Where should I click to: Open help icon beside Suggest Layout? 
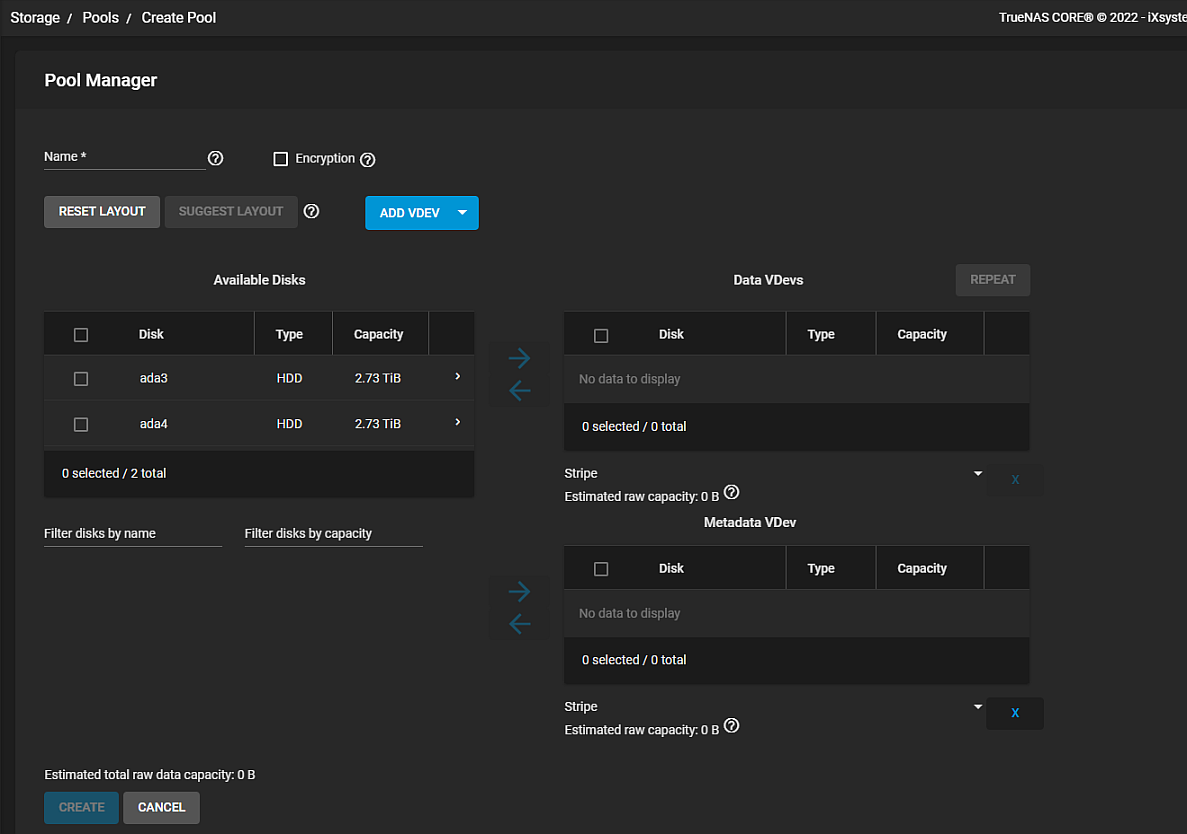(311, 211)
